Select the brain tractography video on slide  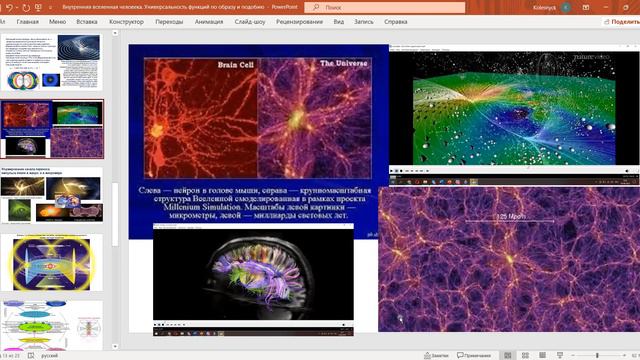pyautogui.click(x=253, y=279)
